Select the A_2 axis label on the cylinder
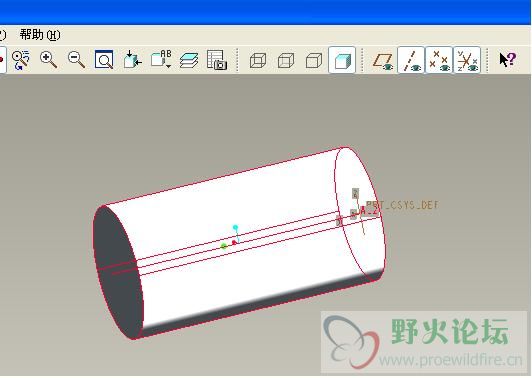 369,211
